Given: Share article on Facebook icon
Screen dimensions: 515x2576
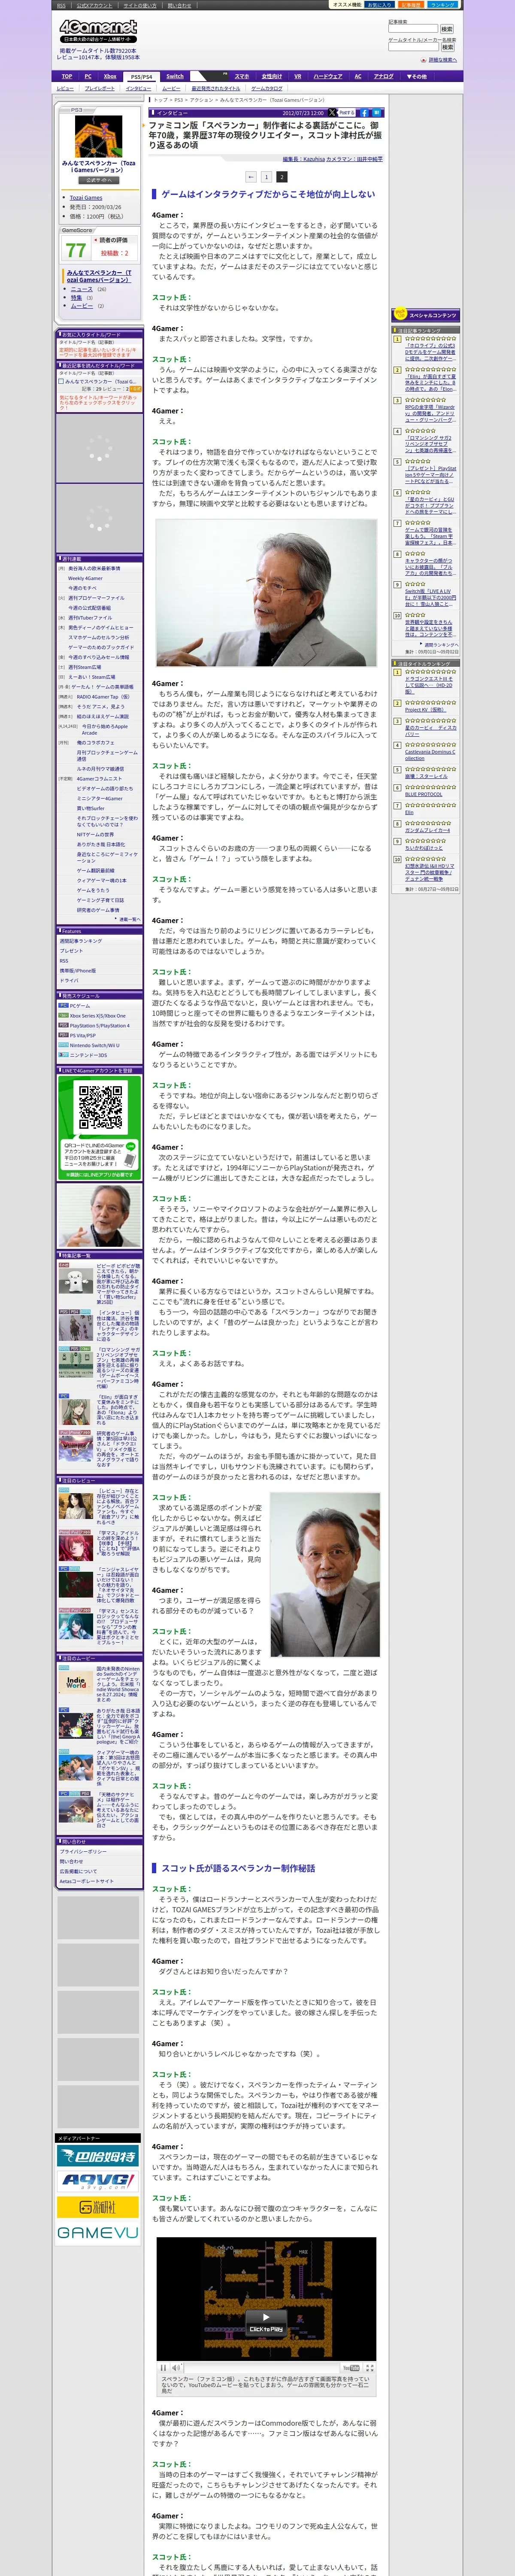Looking at the screenshot, I should (x=364, y=113).
